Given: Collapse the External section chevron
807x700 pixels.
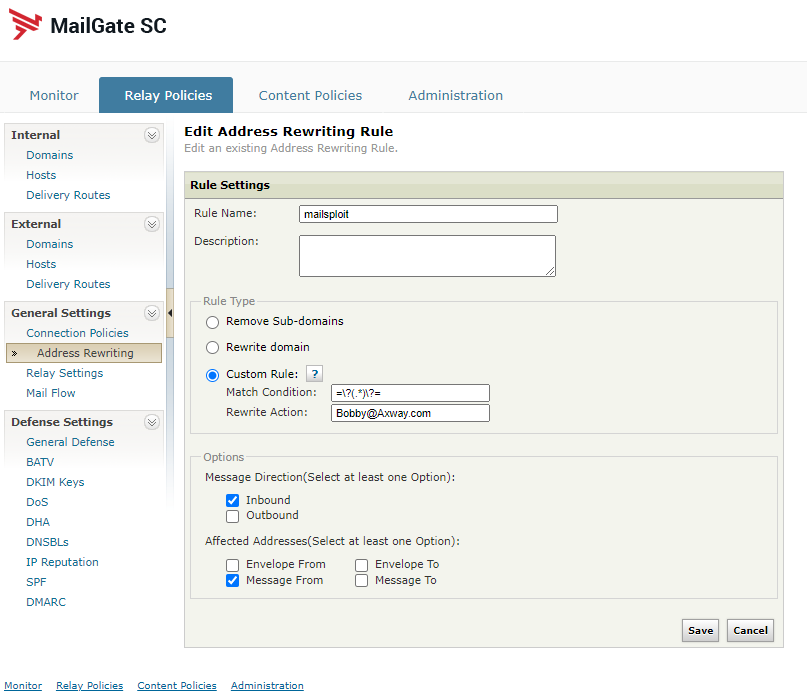Looking at the screenshot, I should click(152, 224).
